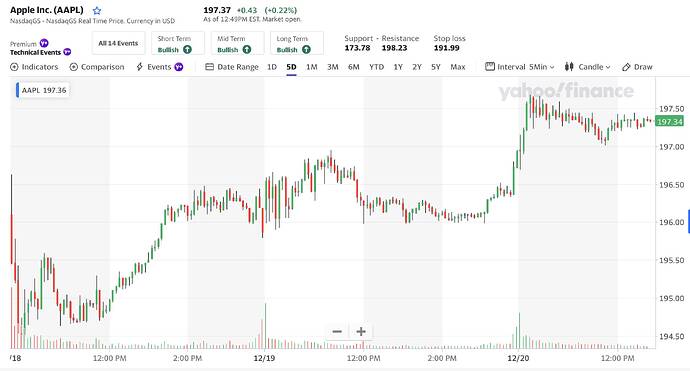This screenshot has height=371, width=690.
Task: Click the Premium badge icon
Action: 44,43
